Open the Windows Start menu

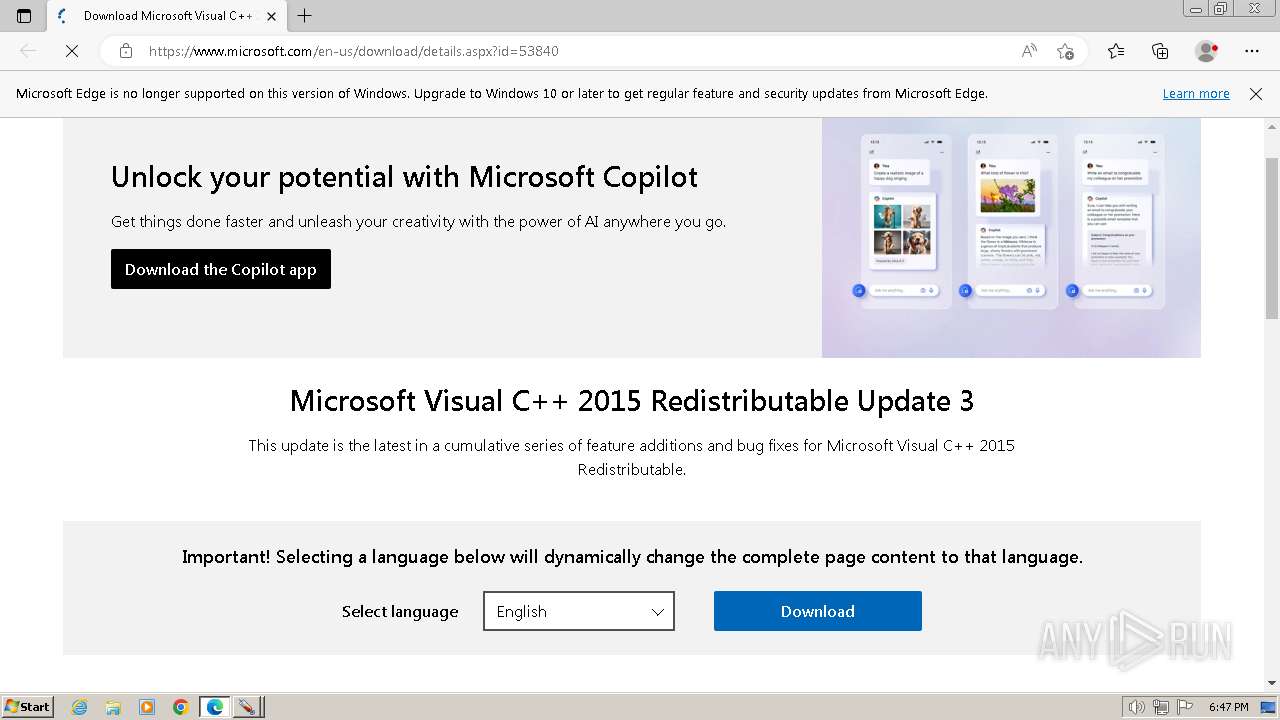click(27, 706)
